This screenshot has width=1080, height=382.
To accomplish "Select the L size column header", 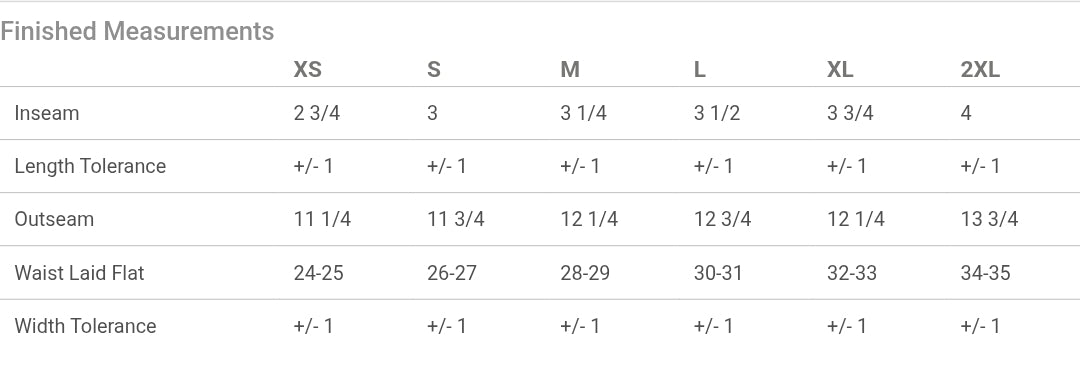I will point(700,70).
